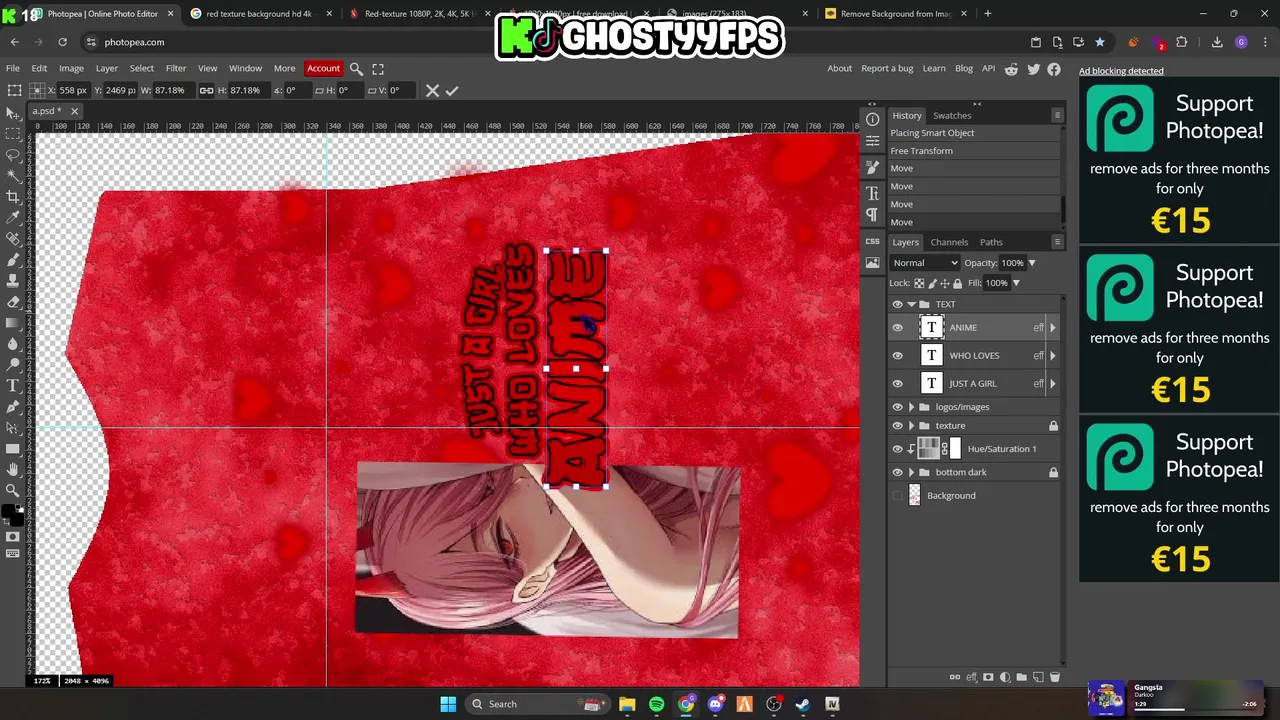Open the Properties sliders panel icon

tap(872, 141)
